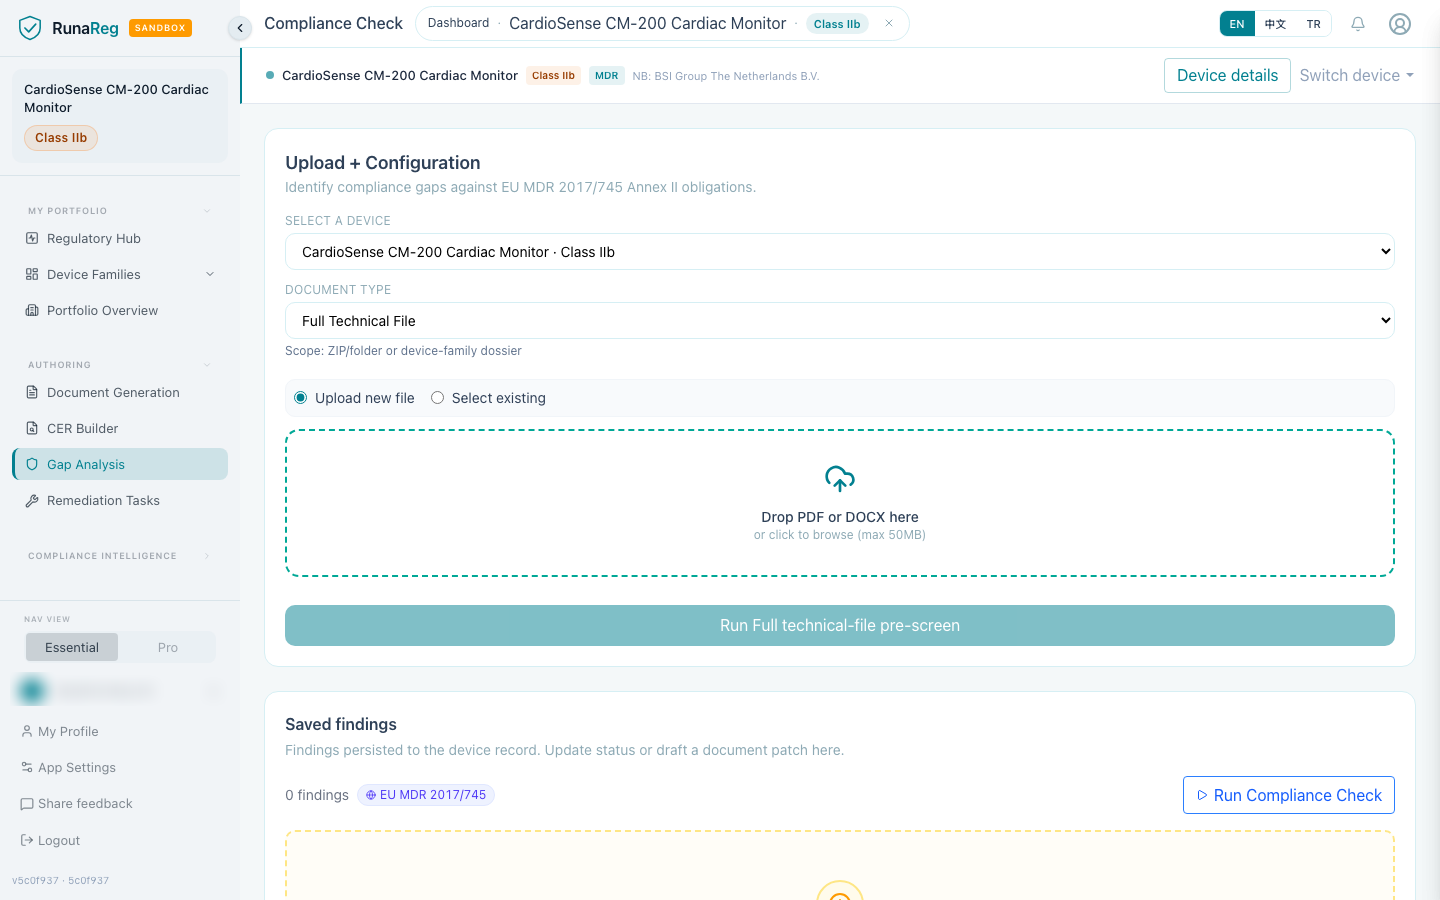Click the Share feedback speech icon
Screen dimensions: 1440x900
pyautogui.click(x=27, y=803)
